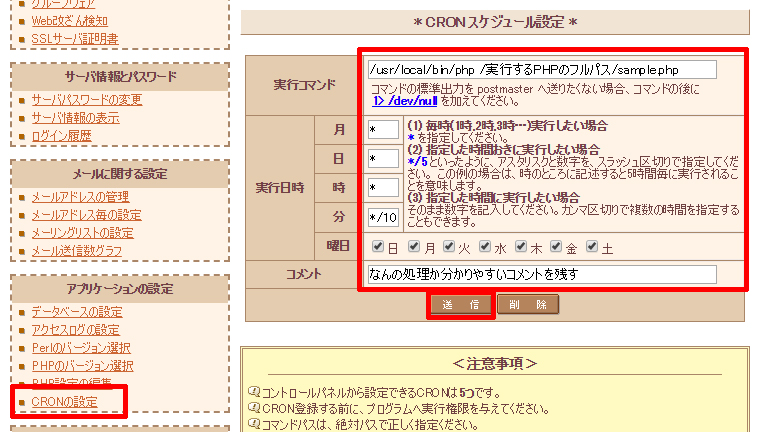Click サーバパスワードの変更 link
Viewport: 757px width, 432px height.
click(x=86, y=99)
